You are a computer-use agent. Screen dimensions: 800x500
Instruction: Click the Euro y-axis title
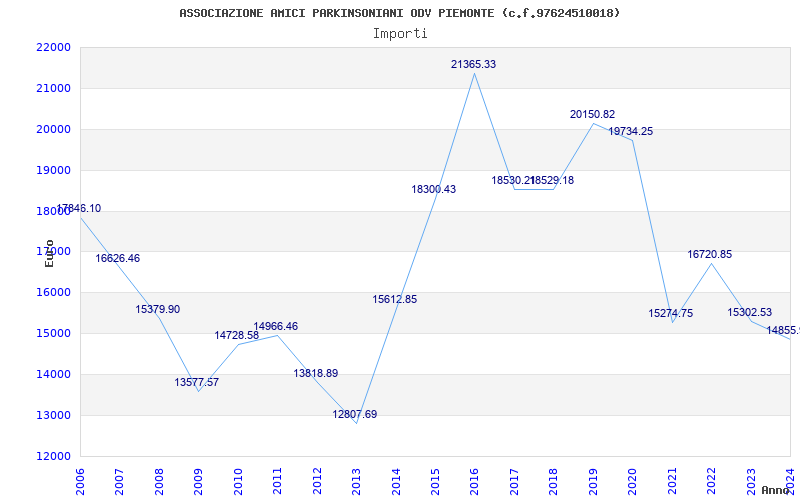pyautogui.click(x=49, y=253)
